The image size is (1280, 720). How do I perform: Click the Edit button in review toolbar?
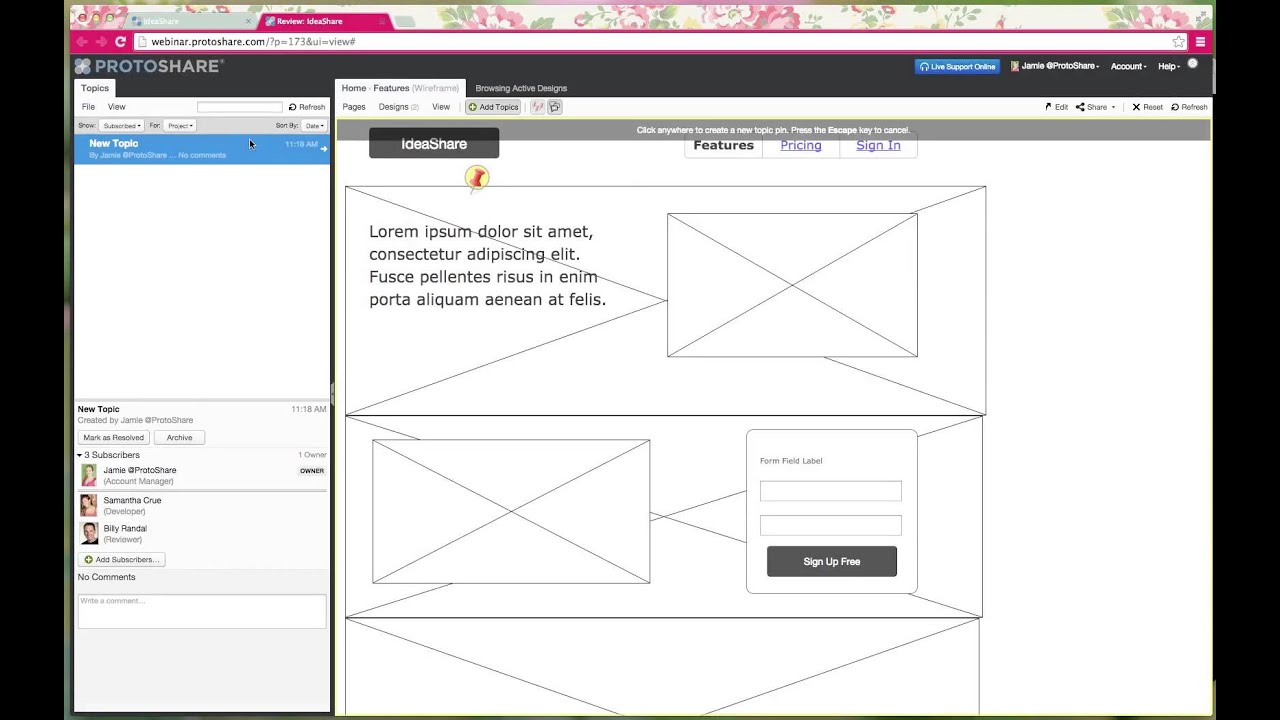(1057, 107)
